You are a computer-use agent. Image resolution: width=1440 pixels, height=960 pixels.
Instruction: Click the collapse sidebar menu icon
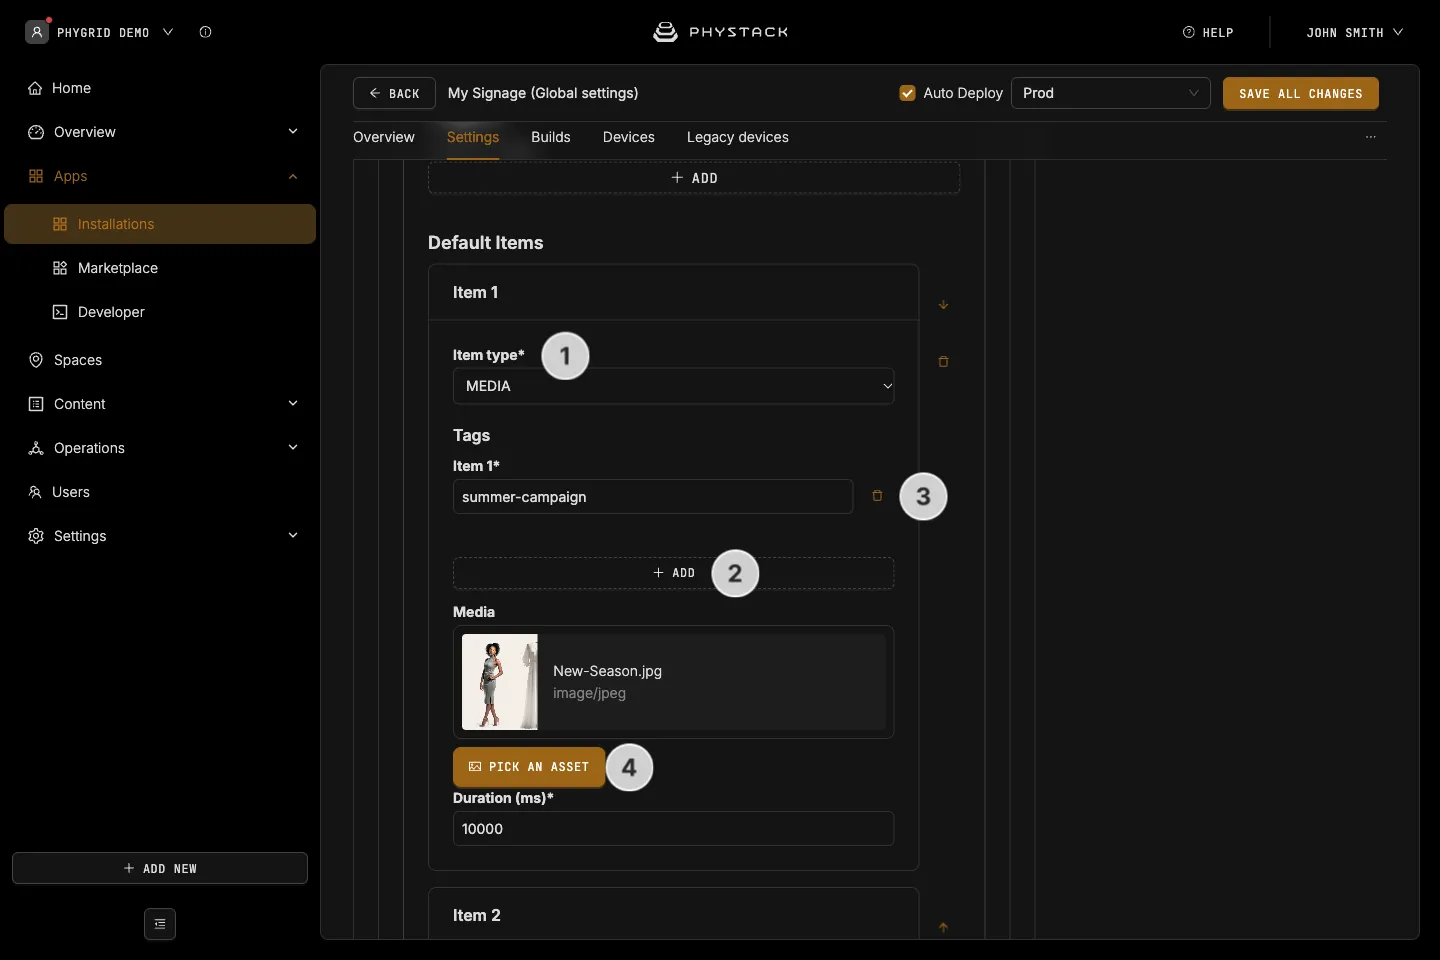pyautogui.click(x=160, y=924)
